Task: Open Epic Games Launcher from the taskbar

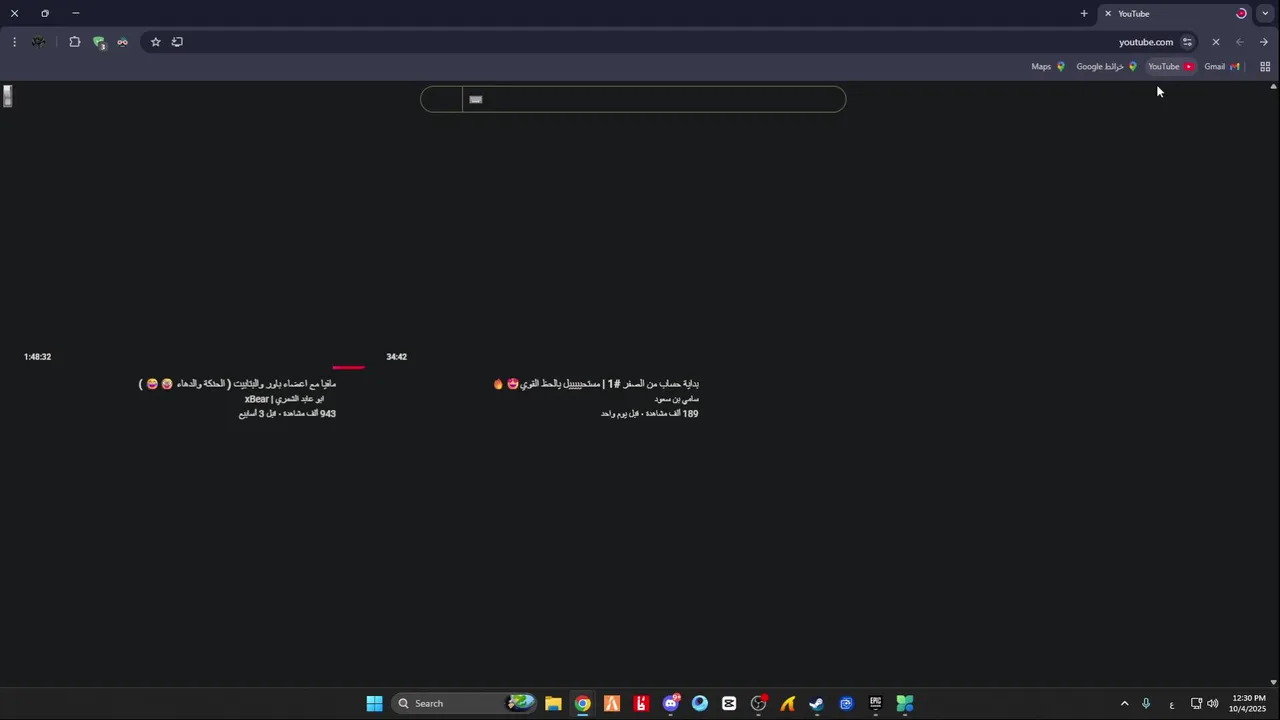Action: coord(876,703)
